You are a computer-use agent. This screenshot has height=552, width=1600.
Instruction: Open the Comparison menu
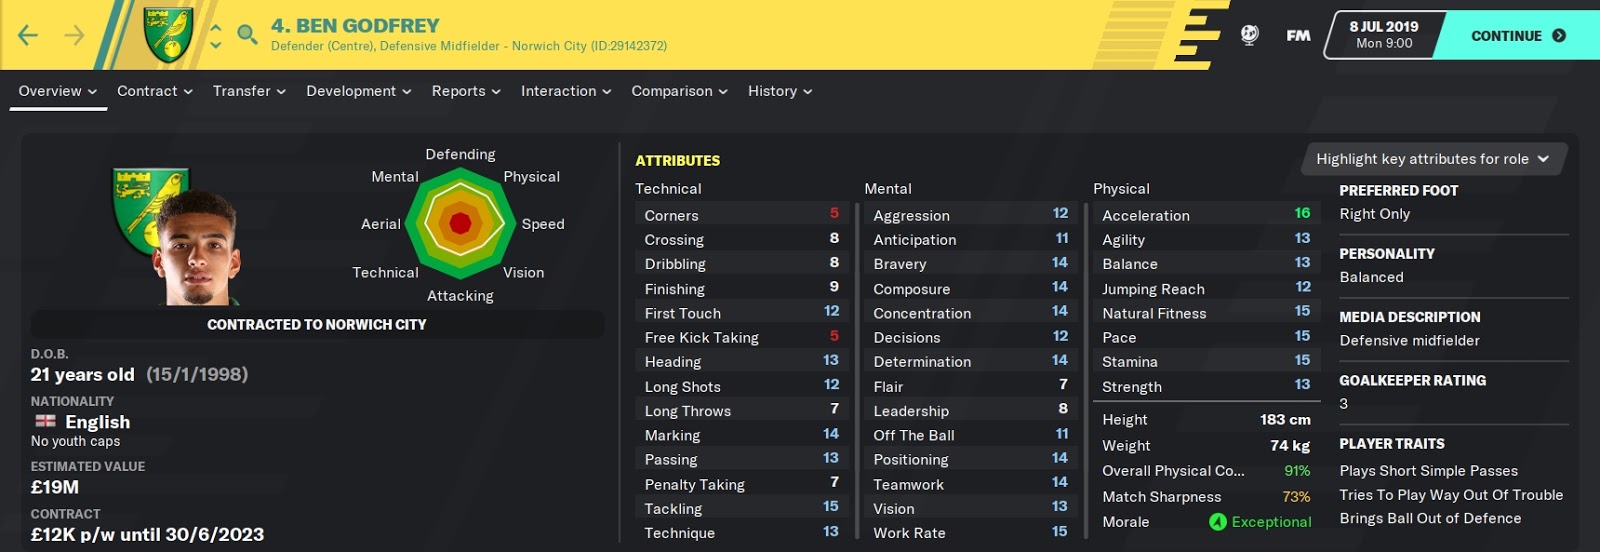(679, 91)
